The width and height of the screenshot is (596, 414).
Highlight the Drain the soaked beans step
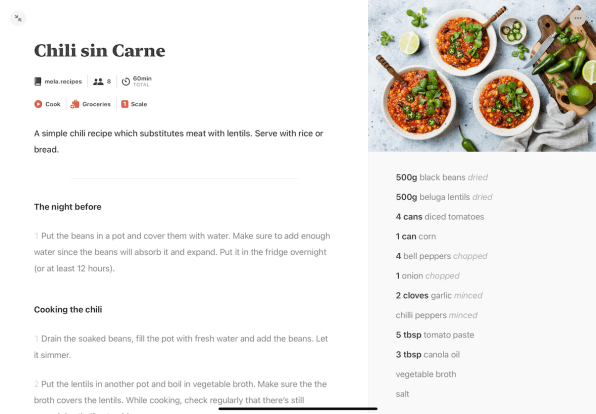tap(181, 347)
